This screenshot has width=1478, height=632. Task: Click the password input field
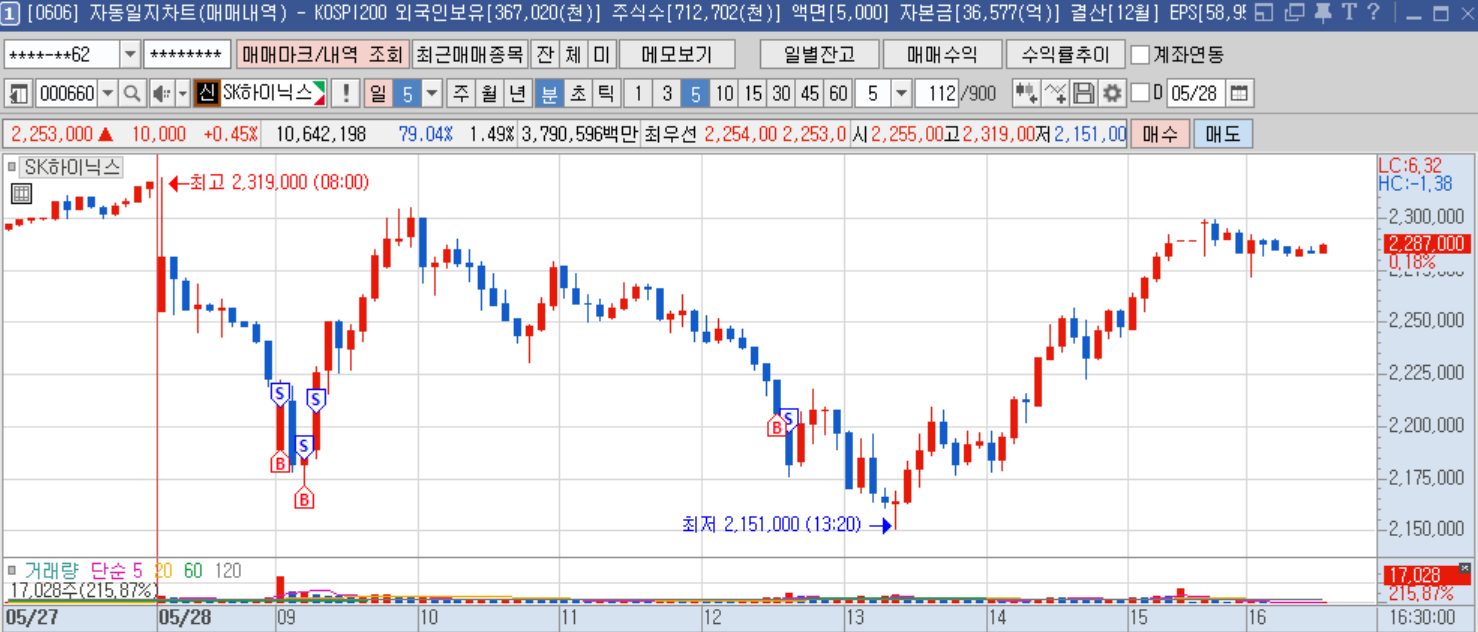tap(187, 54)
